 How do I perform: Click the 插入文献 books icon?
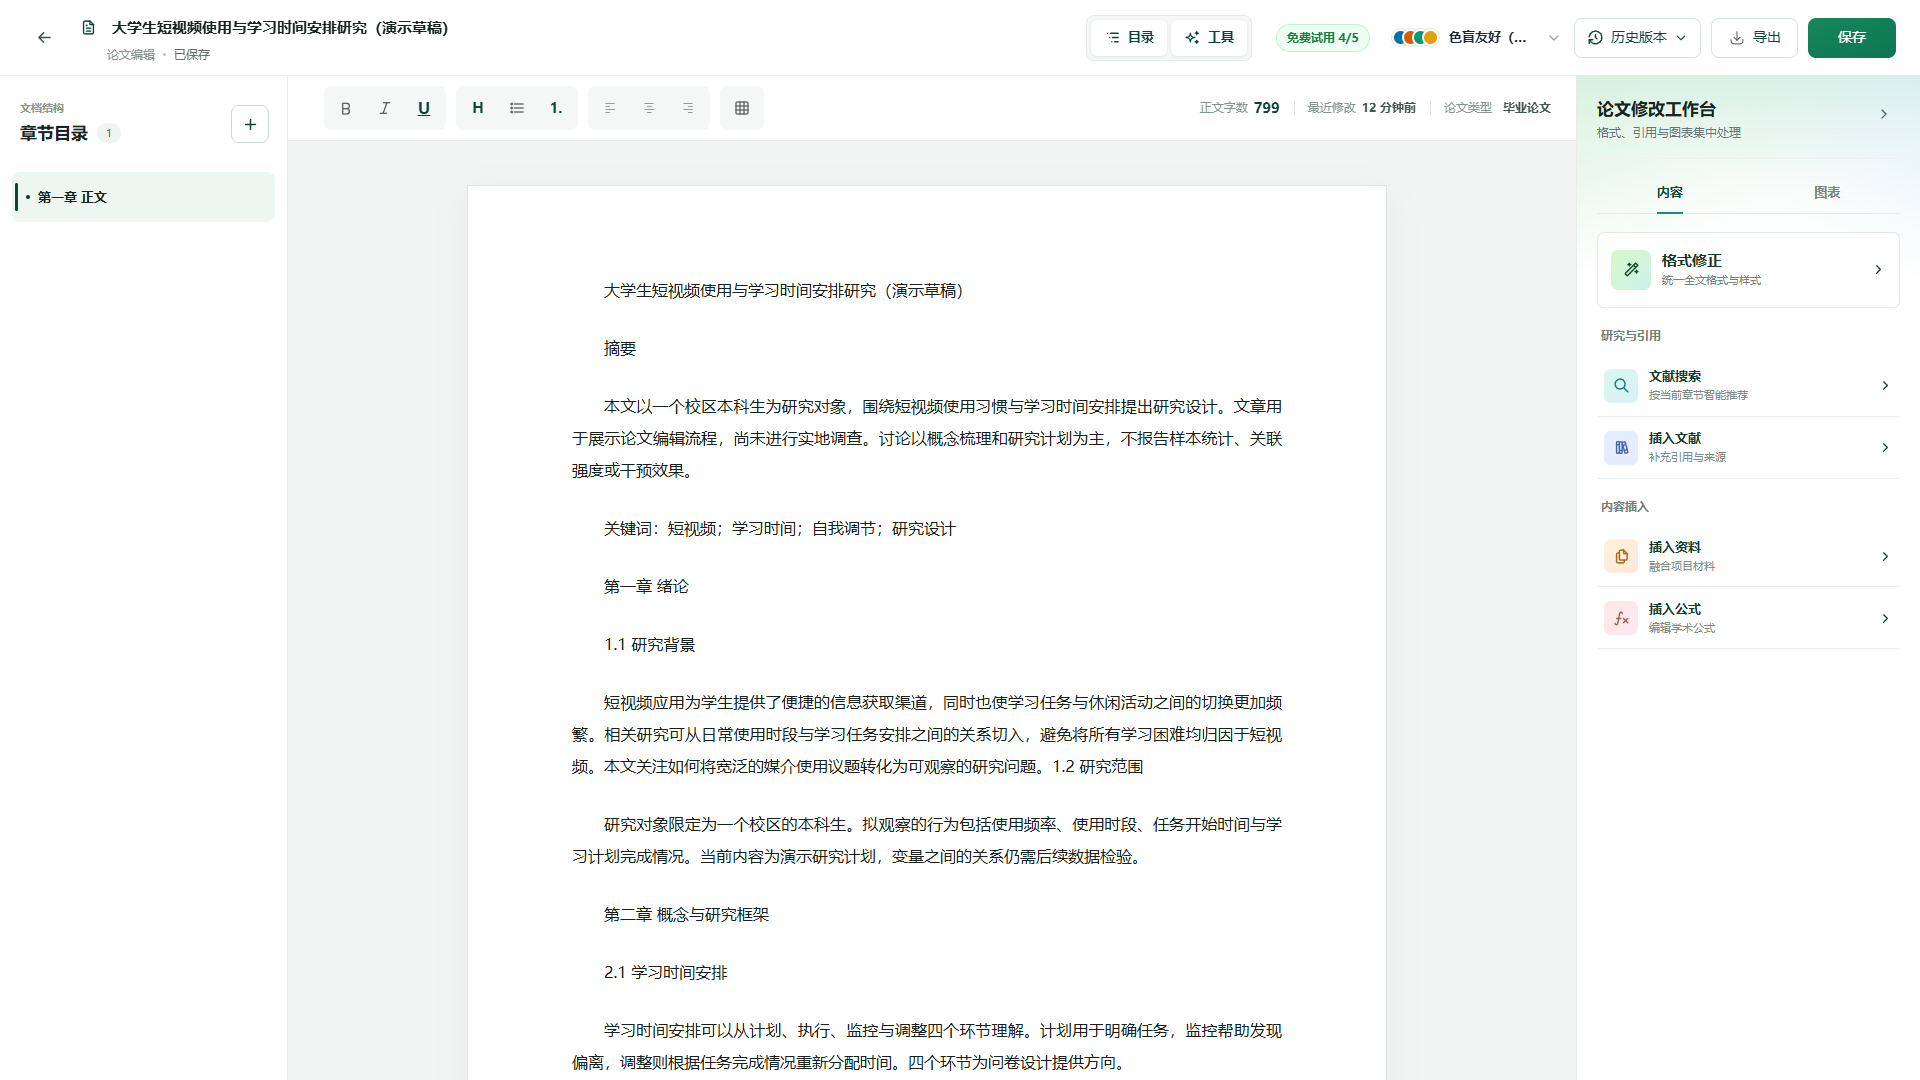coord(1621,447)
